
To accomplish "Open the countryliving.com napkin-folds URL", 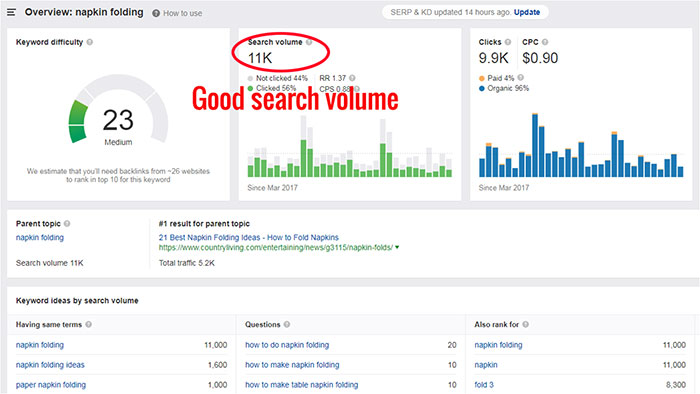I will tap(275, 247).
